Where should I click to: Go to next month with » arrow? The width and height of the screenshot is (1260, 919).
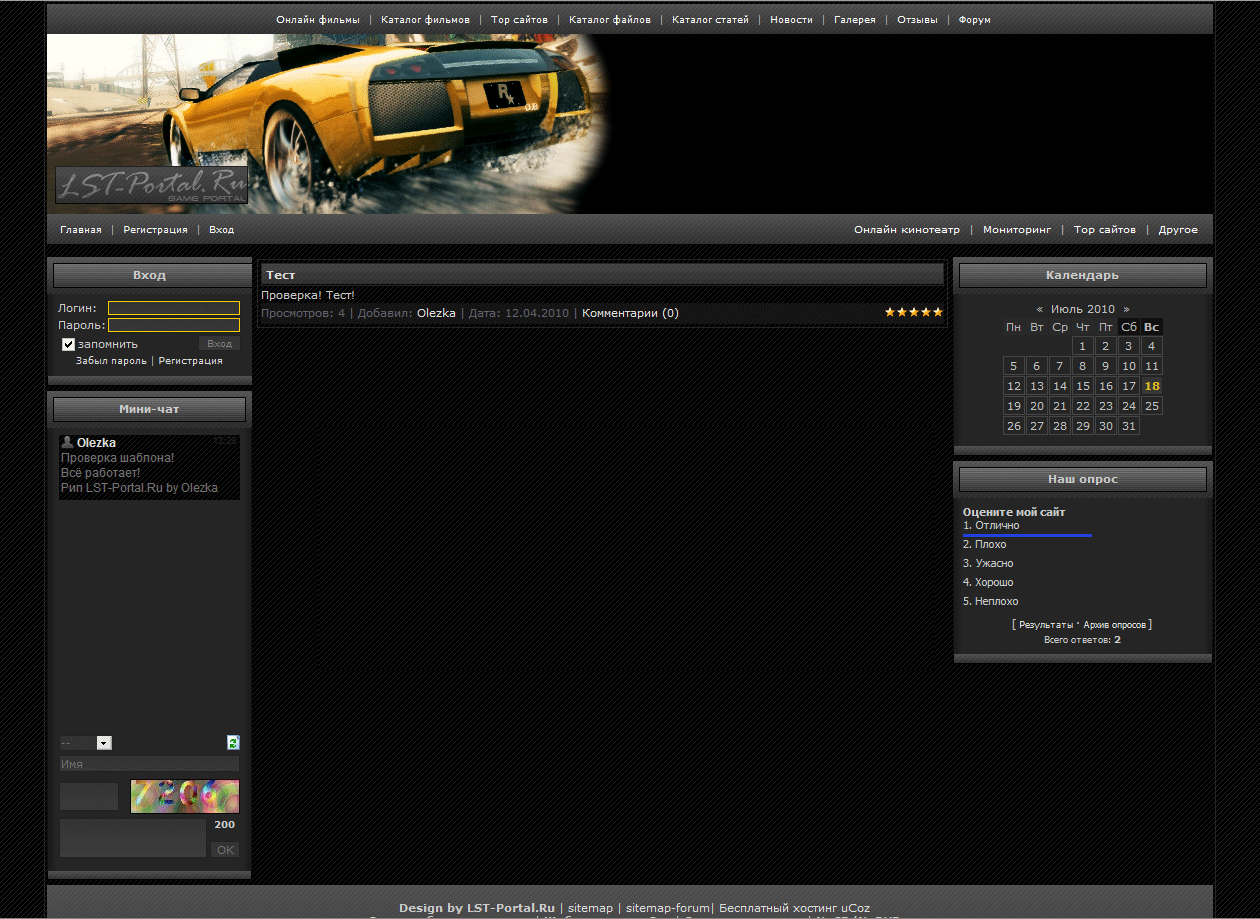coord(1126,310)
